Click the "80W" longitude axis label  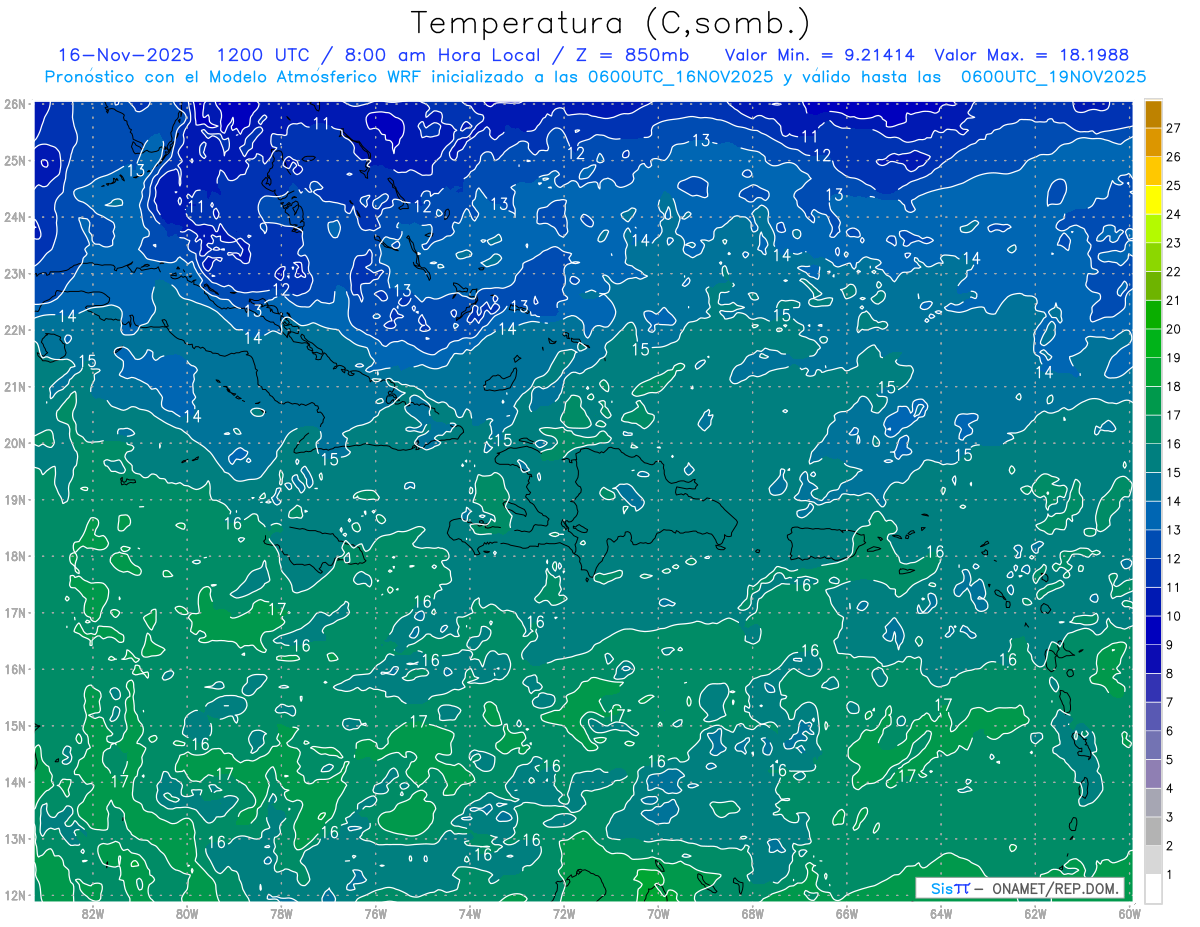pos(186,913)
